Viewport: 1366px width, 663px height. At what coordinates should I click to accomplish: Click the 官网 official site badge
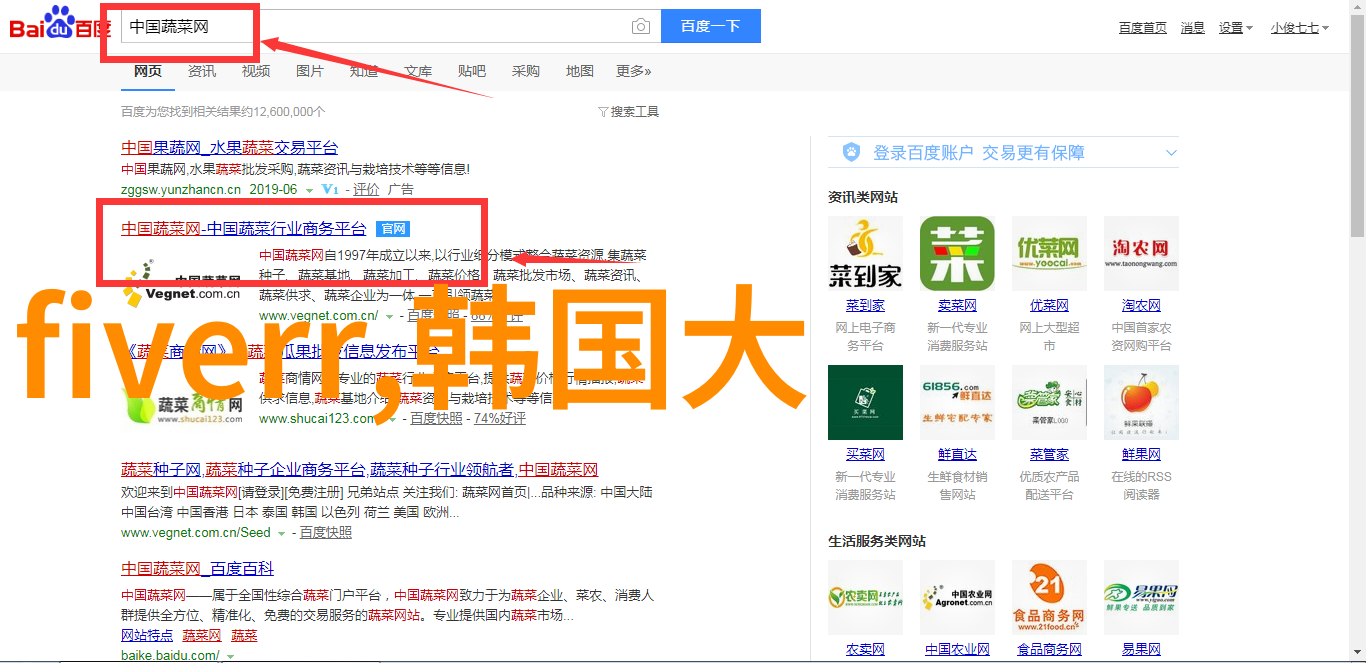click(x=393, y=229)
